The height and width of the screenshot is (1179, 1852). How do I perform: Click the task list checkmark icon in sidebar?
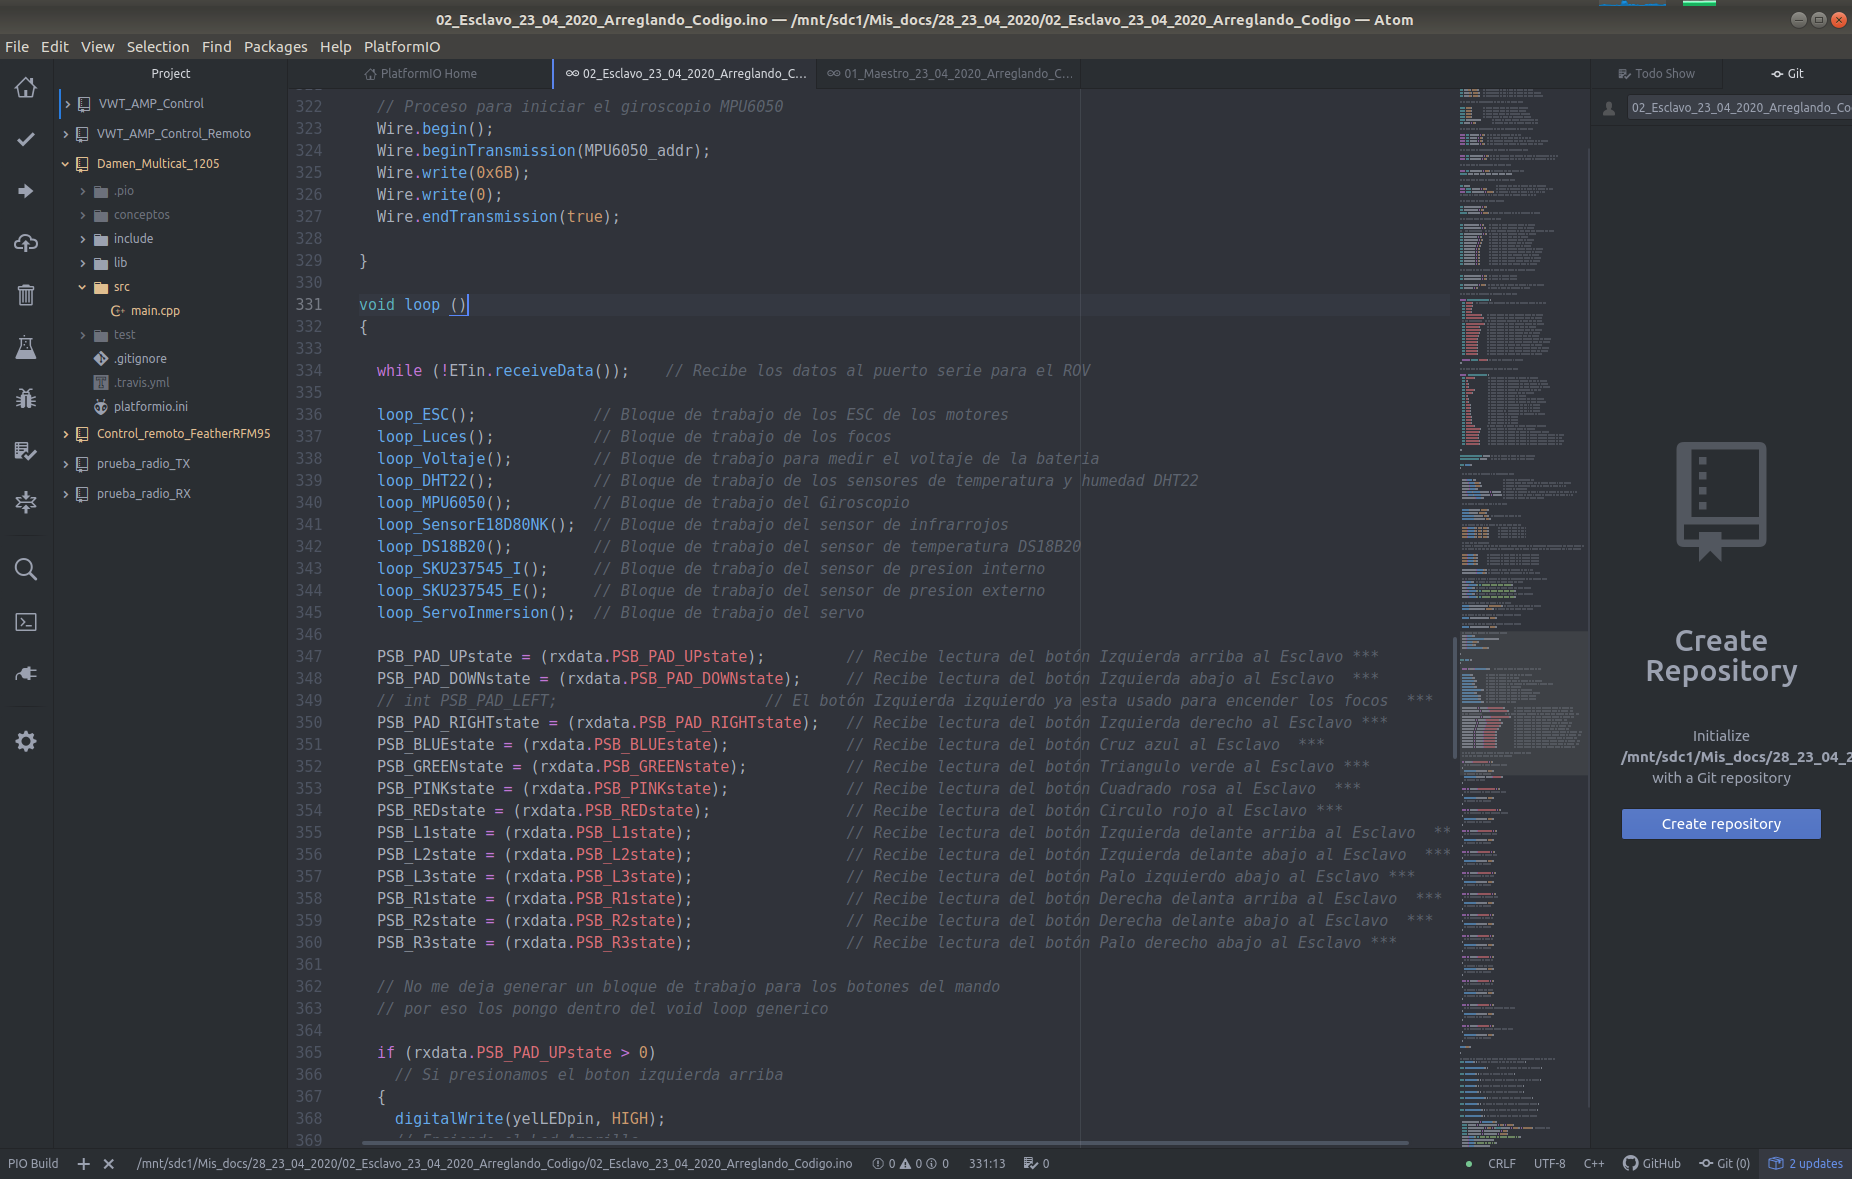26,451
